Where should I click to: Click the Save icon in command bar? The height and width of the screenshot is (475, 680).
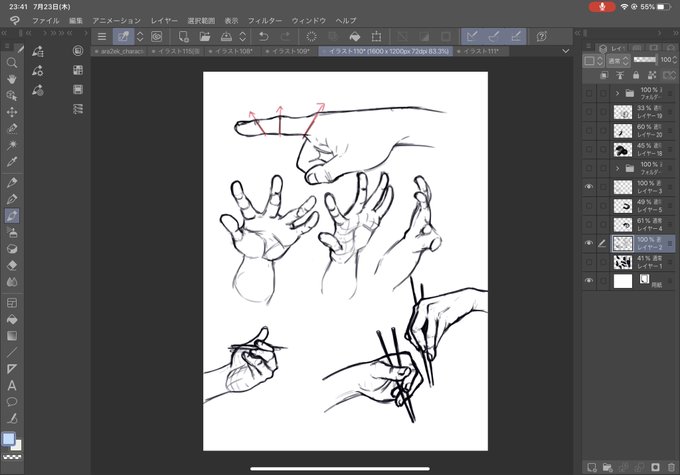(226, 36)
